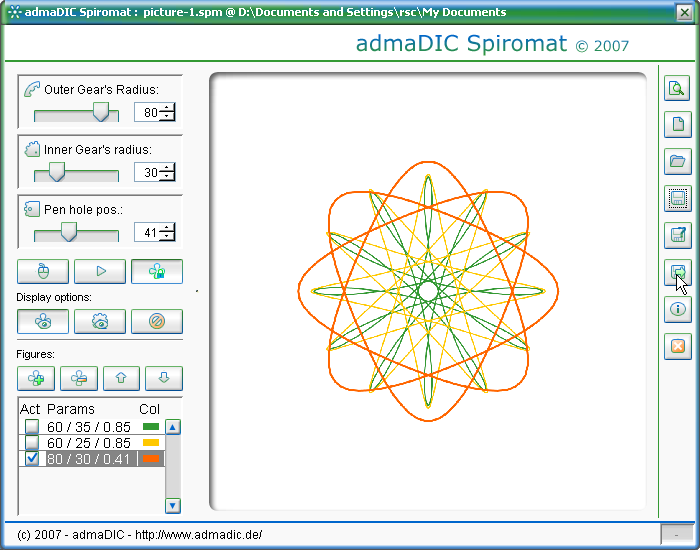
Task: Select the gear-with-eye display option
Action: (x=100, y=321)
